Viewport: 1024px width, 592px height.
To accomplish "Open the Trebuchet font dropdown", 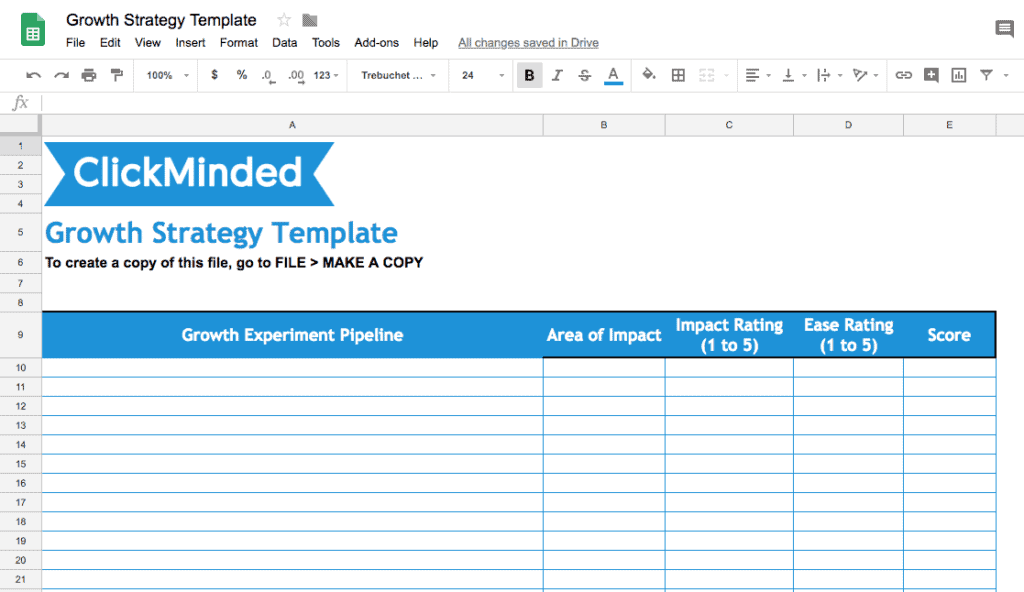I will (x=398, y=75).
